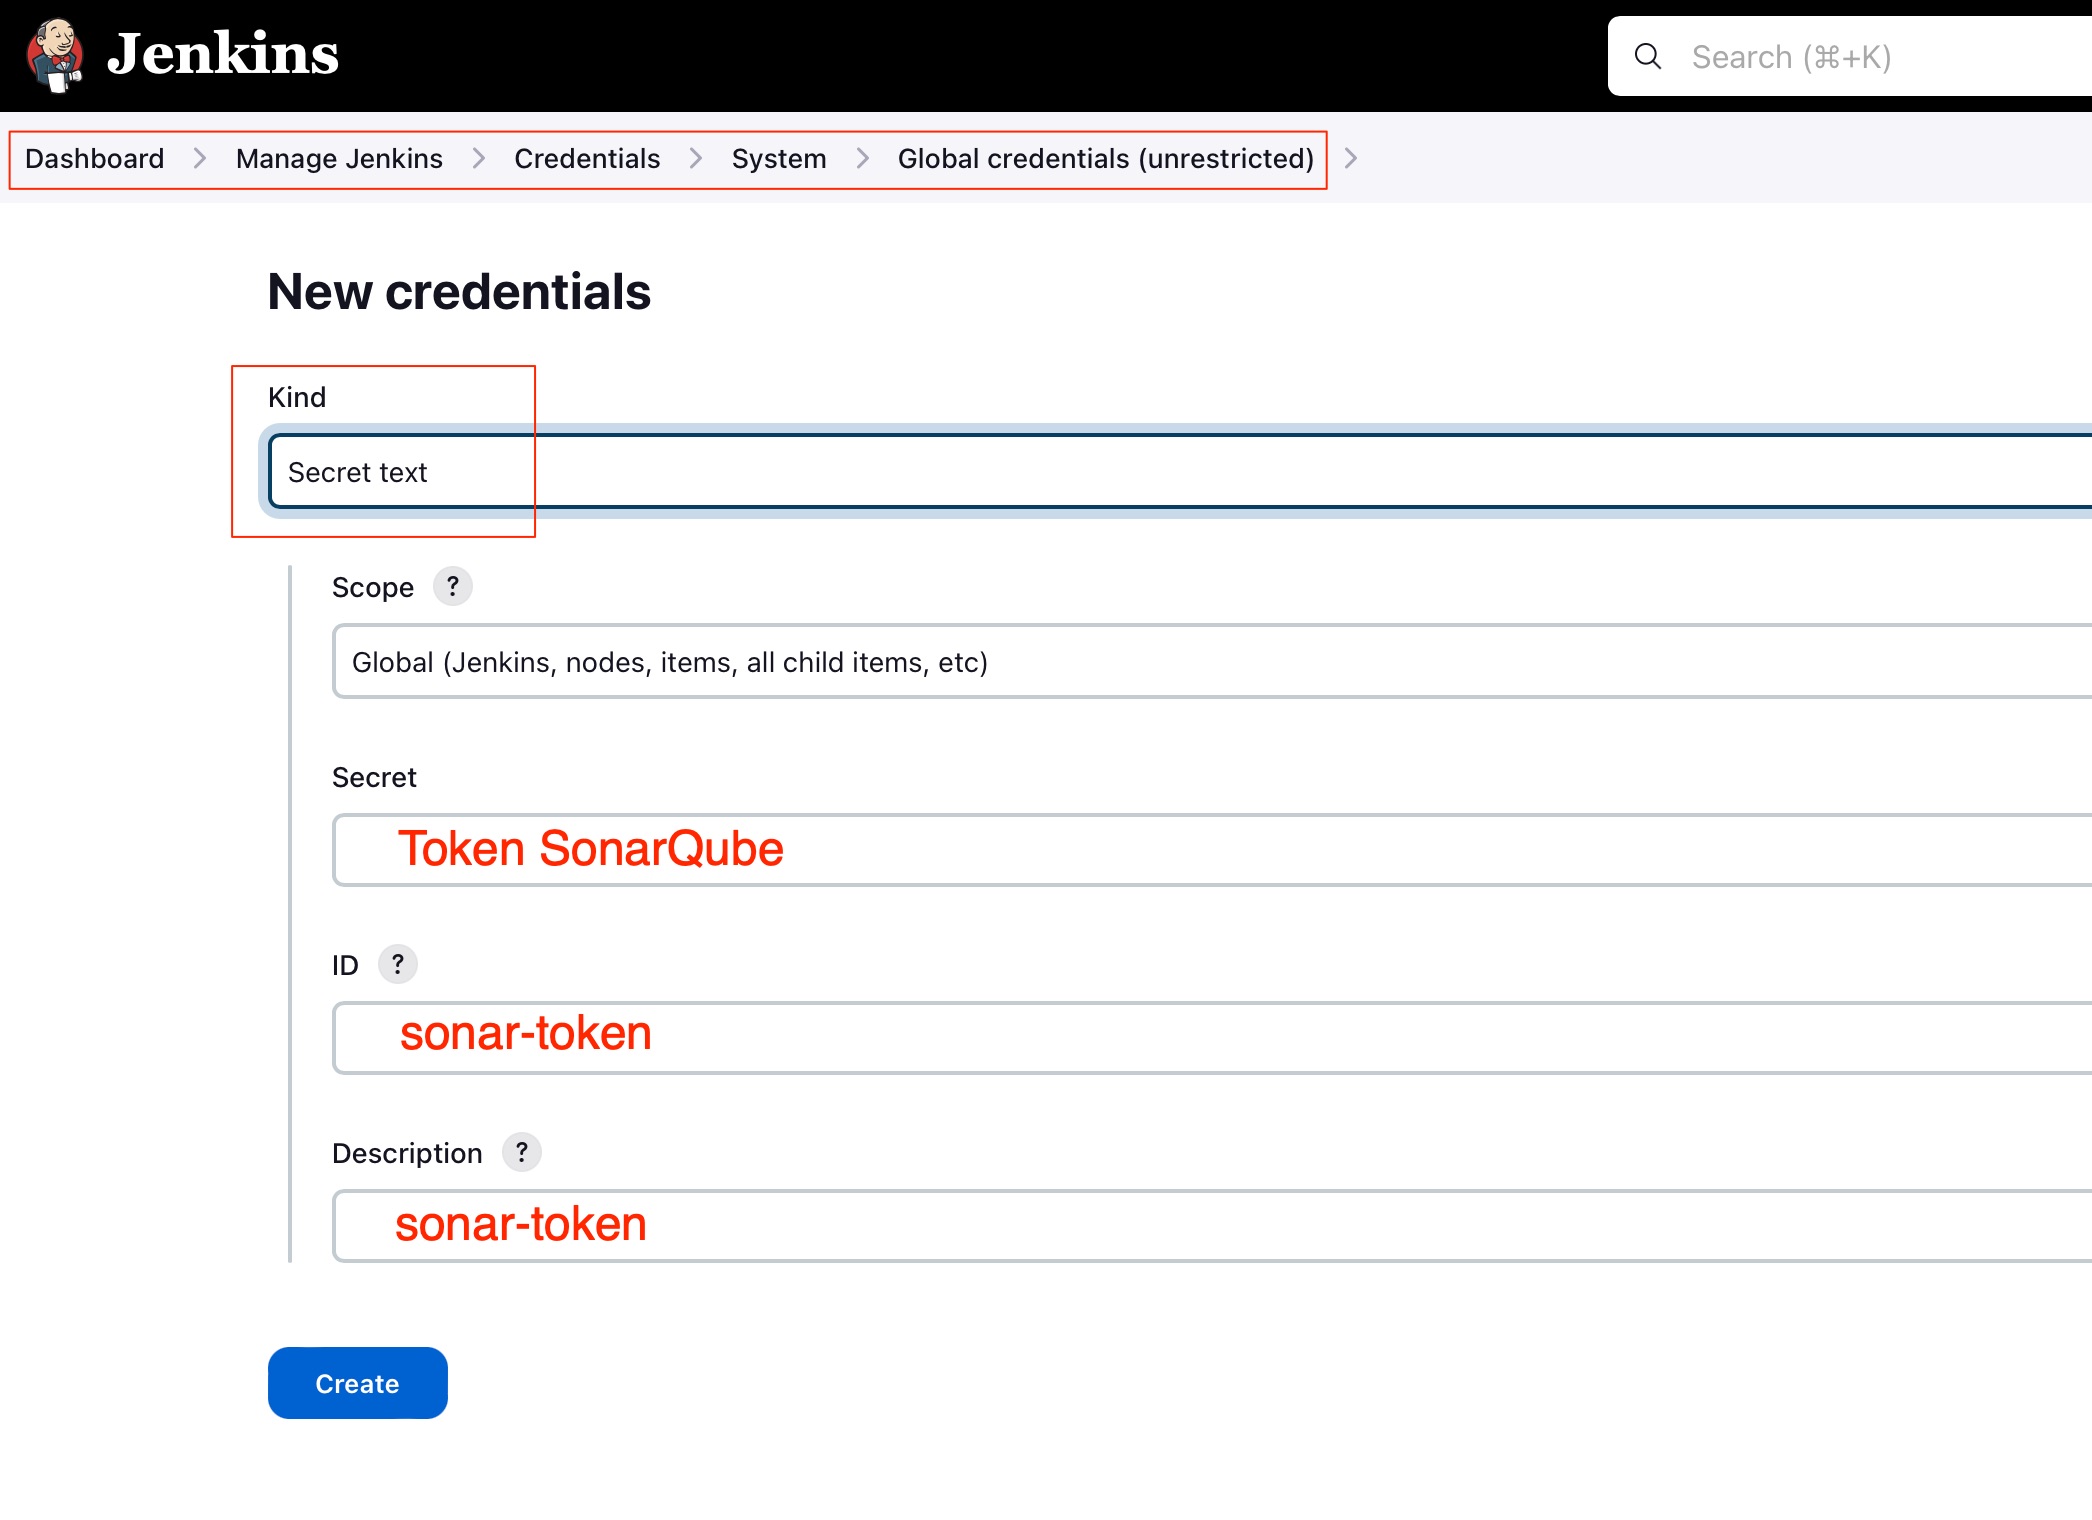
Task: Navigate to Credentials breadcrumb
Action: tap(587, 159)
